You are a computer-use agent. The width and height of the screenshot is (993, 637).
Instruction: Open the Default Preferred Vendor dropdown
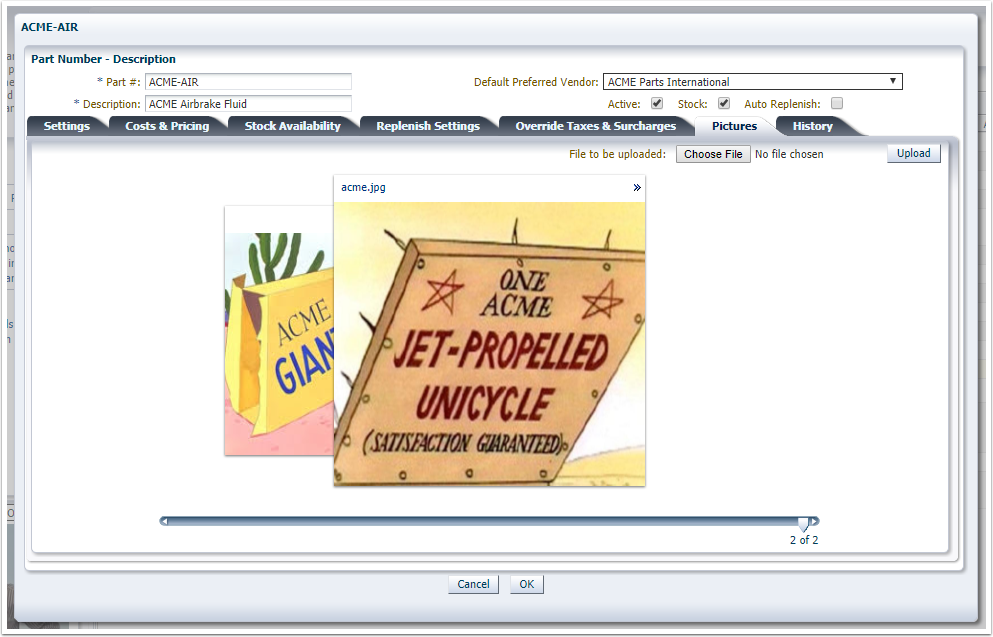click(752, 82)
